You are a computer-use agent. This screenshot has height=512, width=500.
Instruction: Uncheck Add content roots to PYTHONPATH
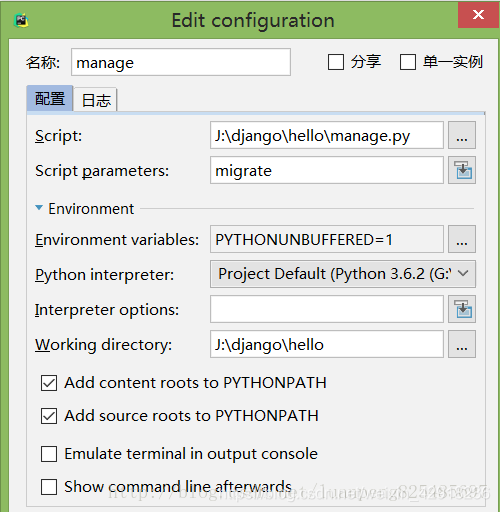(x=49, y=383)
